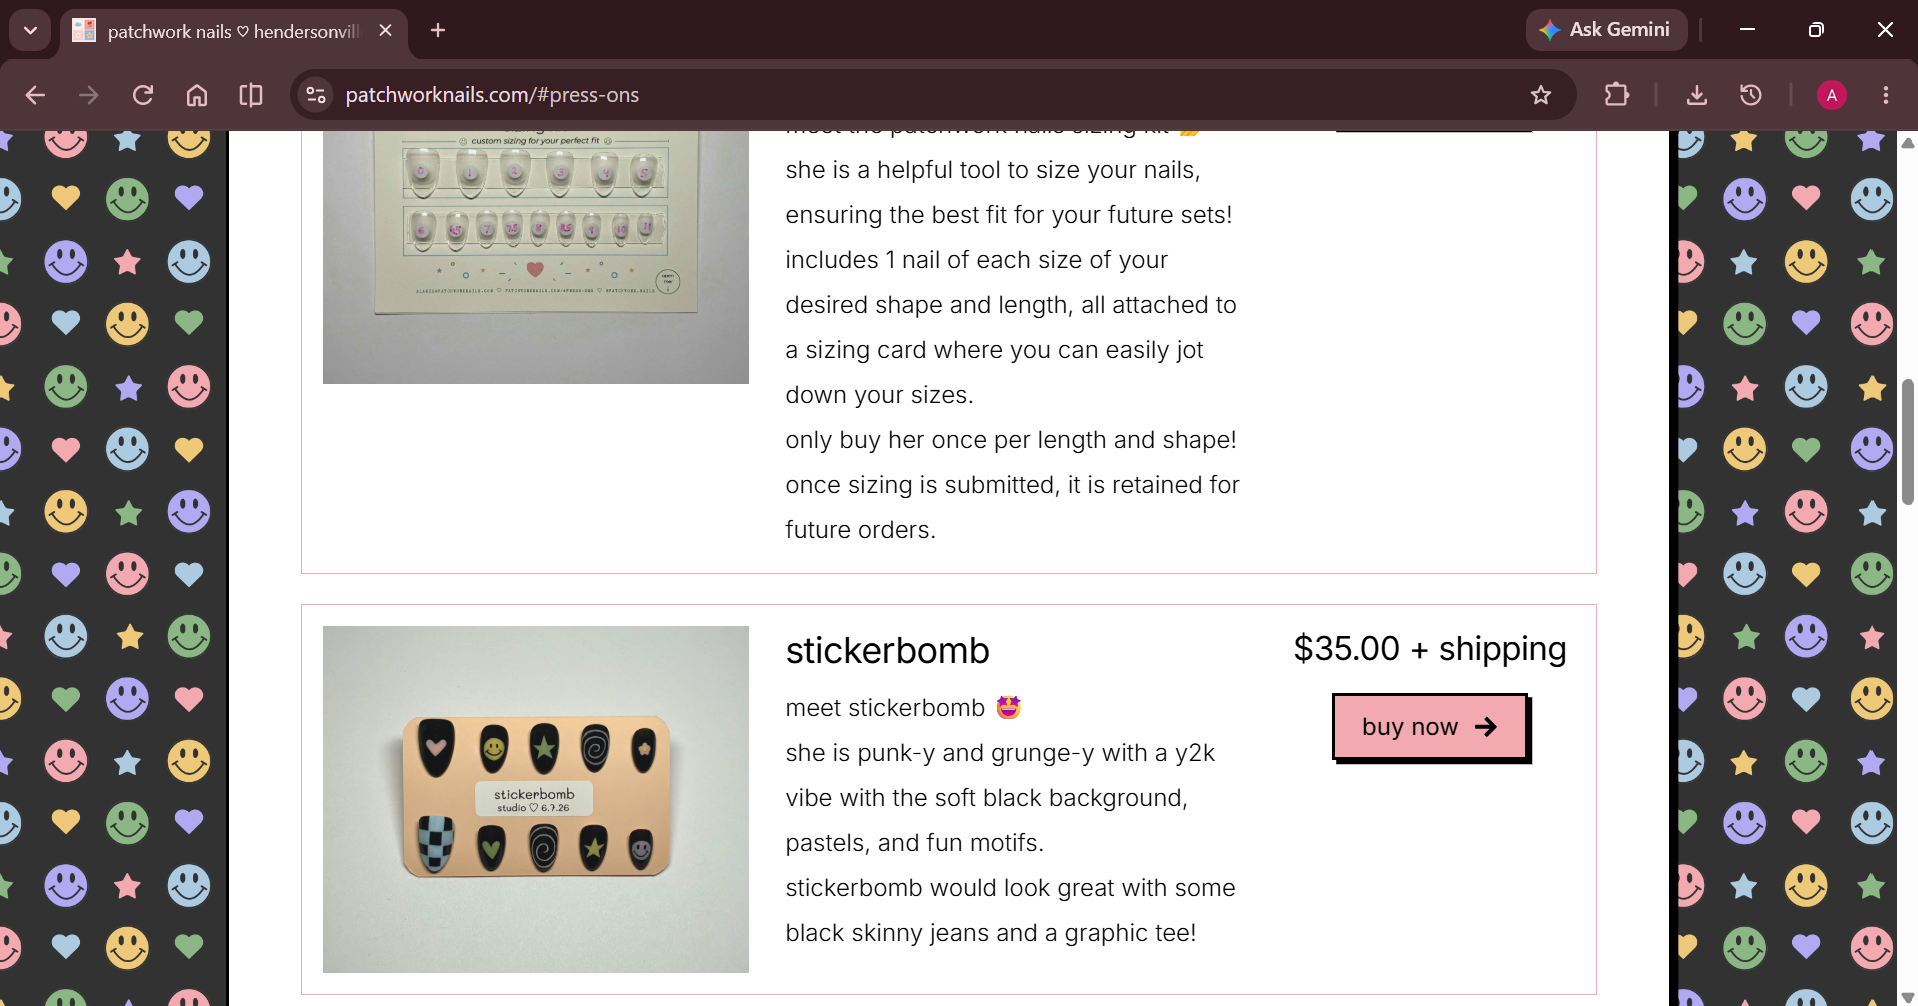This screenshot has height=1006, width=1918.
Task: Bookmark this page with the star icon
Action: click(x=1541, y=95)
